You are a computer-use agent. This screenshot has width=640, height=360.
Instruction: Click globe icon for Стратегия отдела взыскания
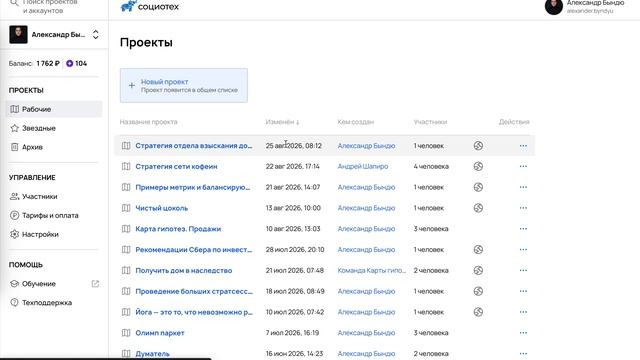(x=478, y=146)
